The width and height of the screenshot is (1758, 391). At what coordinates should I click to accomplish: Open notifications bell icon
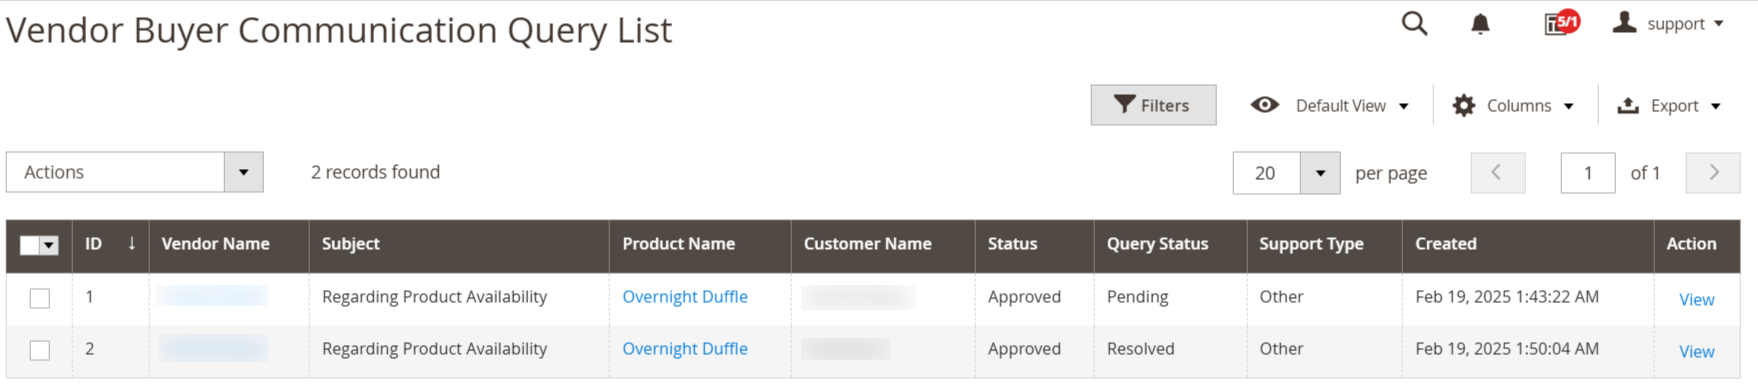tap(1480, 24)
